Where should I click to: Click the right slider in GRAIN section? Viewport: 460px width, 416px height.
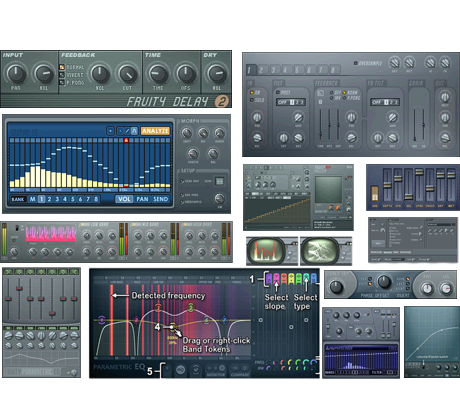423,125
